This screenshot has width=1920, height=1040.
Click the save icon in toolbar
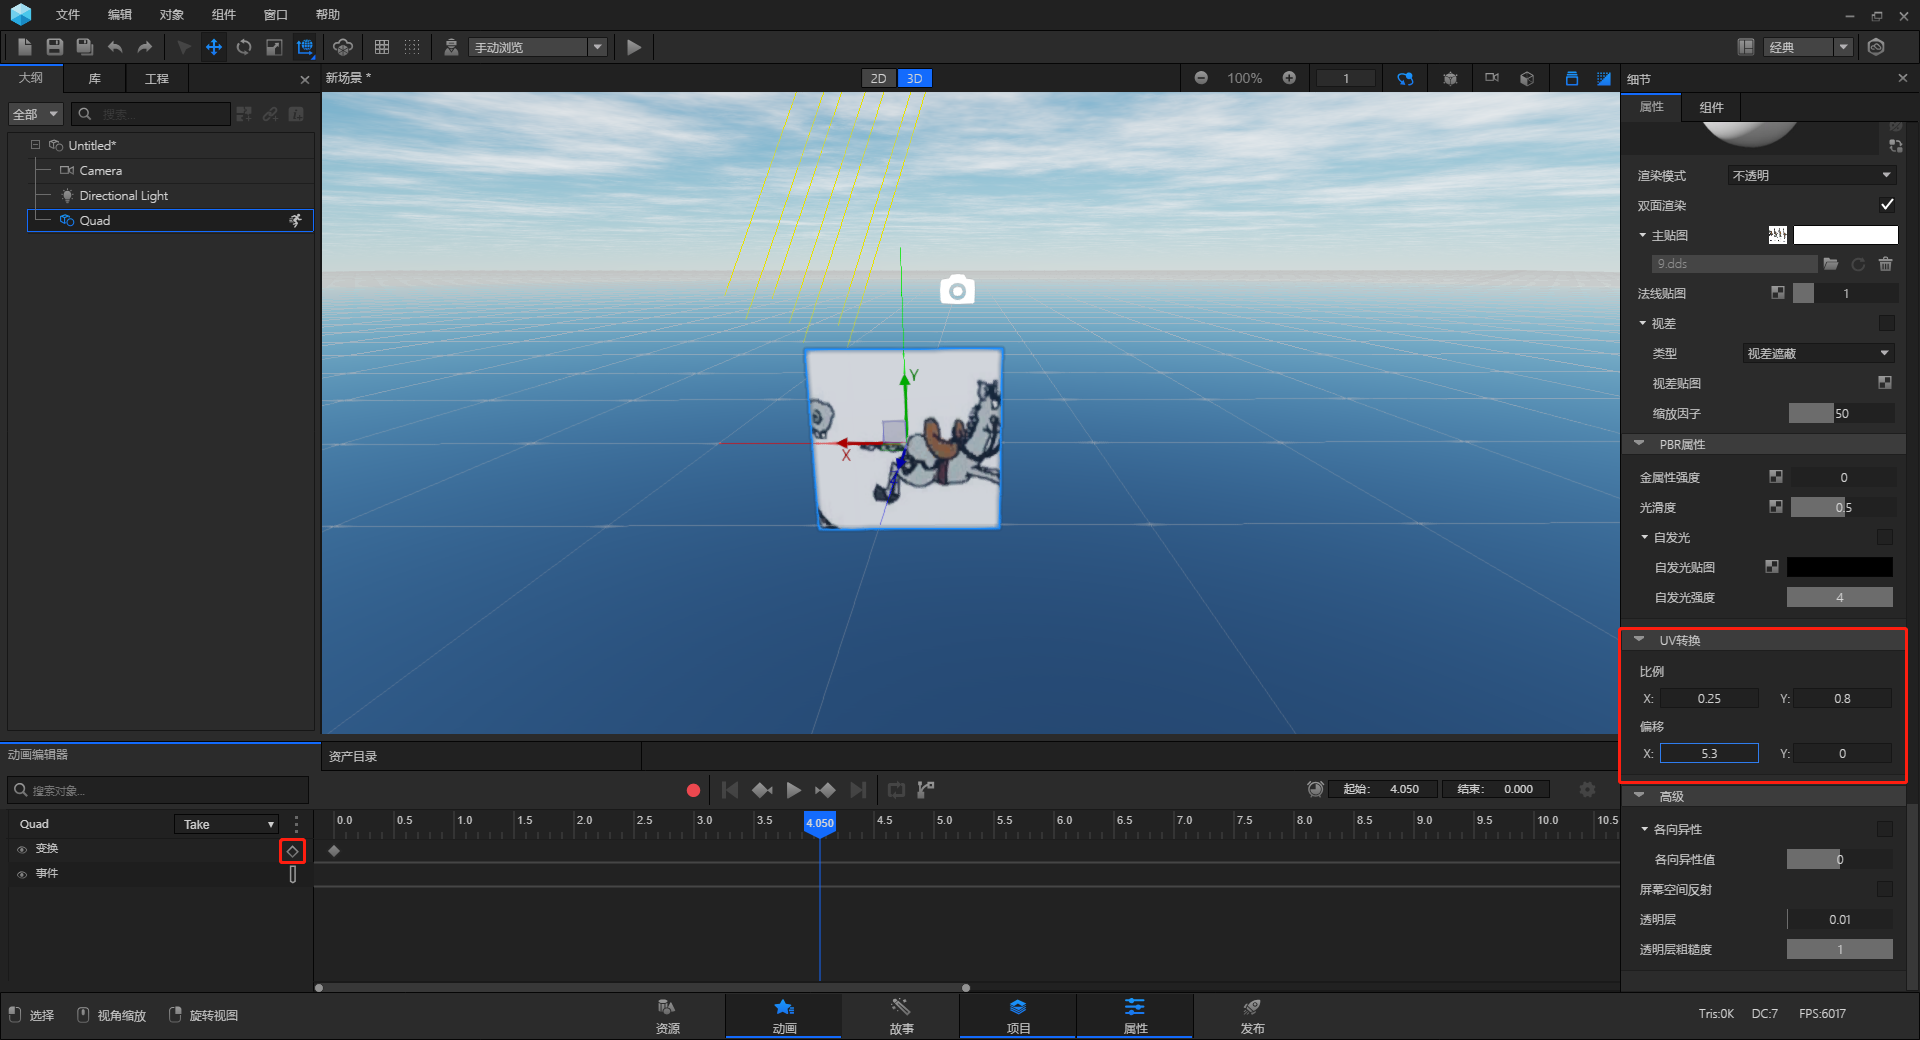[x=55, y=47]
